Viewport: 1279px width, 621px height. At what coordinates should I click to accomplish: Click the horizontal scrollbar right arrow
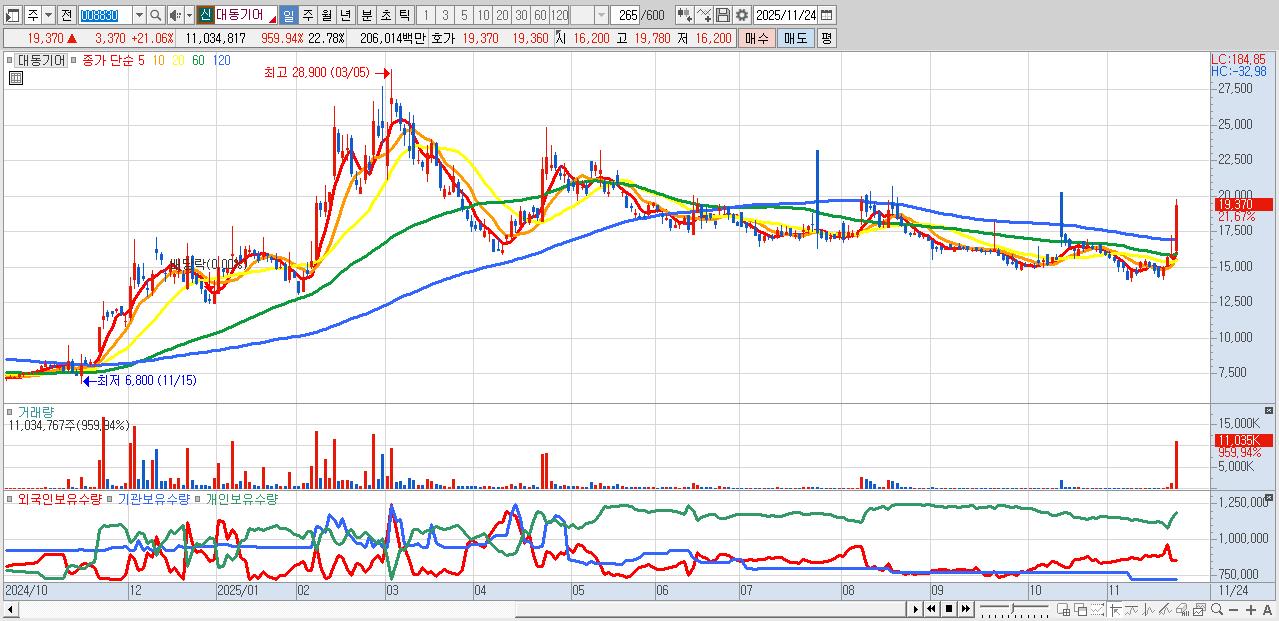tap(915, 609)
